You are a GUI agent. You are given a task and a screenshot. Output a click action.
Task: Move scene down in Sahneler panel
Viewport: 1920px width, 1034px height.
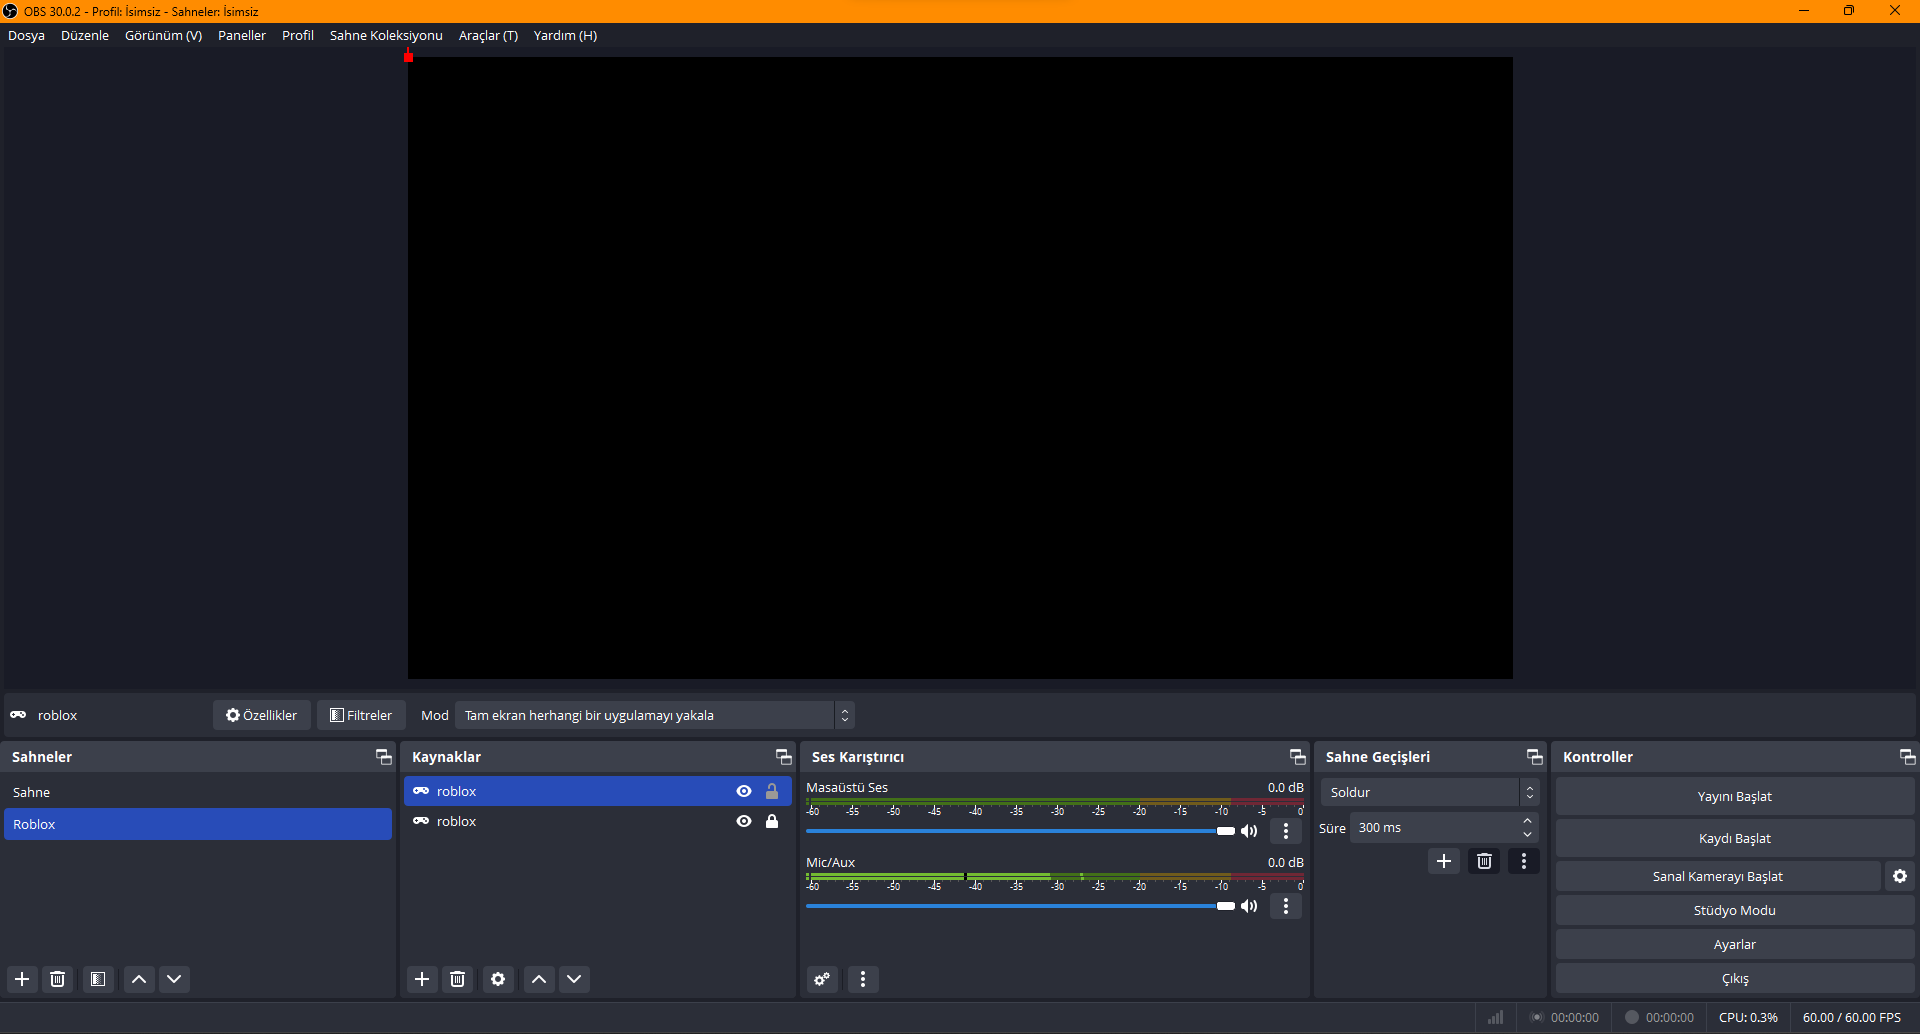pos(174,979)
